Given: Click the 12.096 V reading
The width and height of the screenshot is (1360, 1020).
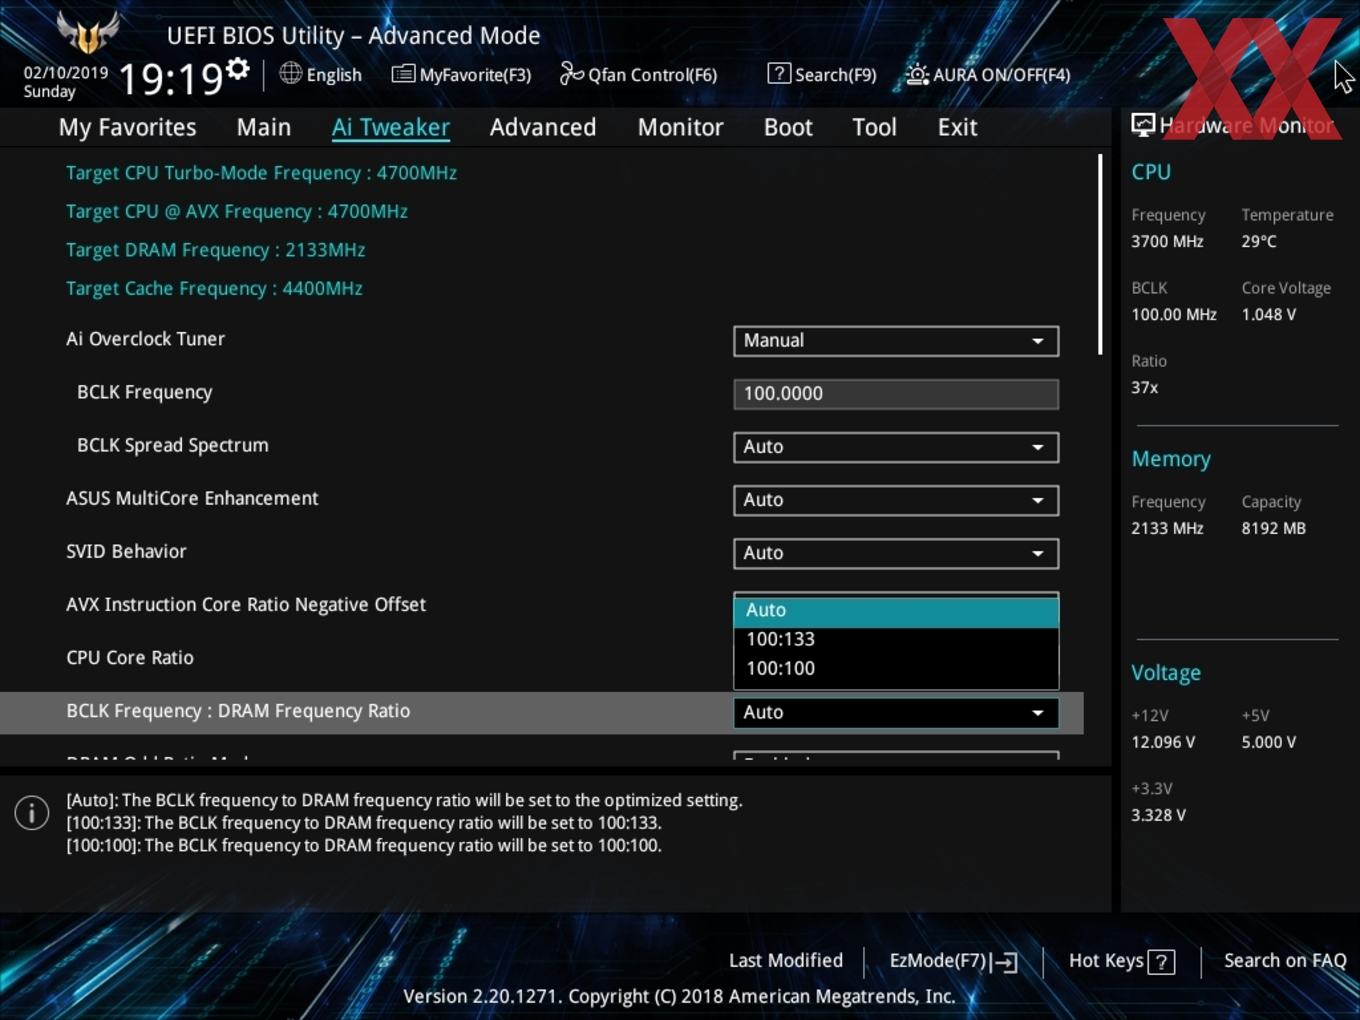Looking at the screenshot, I should coord(1163,742).
